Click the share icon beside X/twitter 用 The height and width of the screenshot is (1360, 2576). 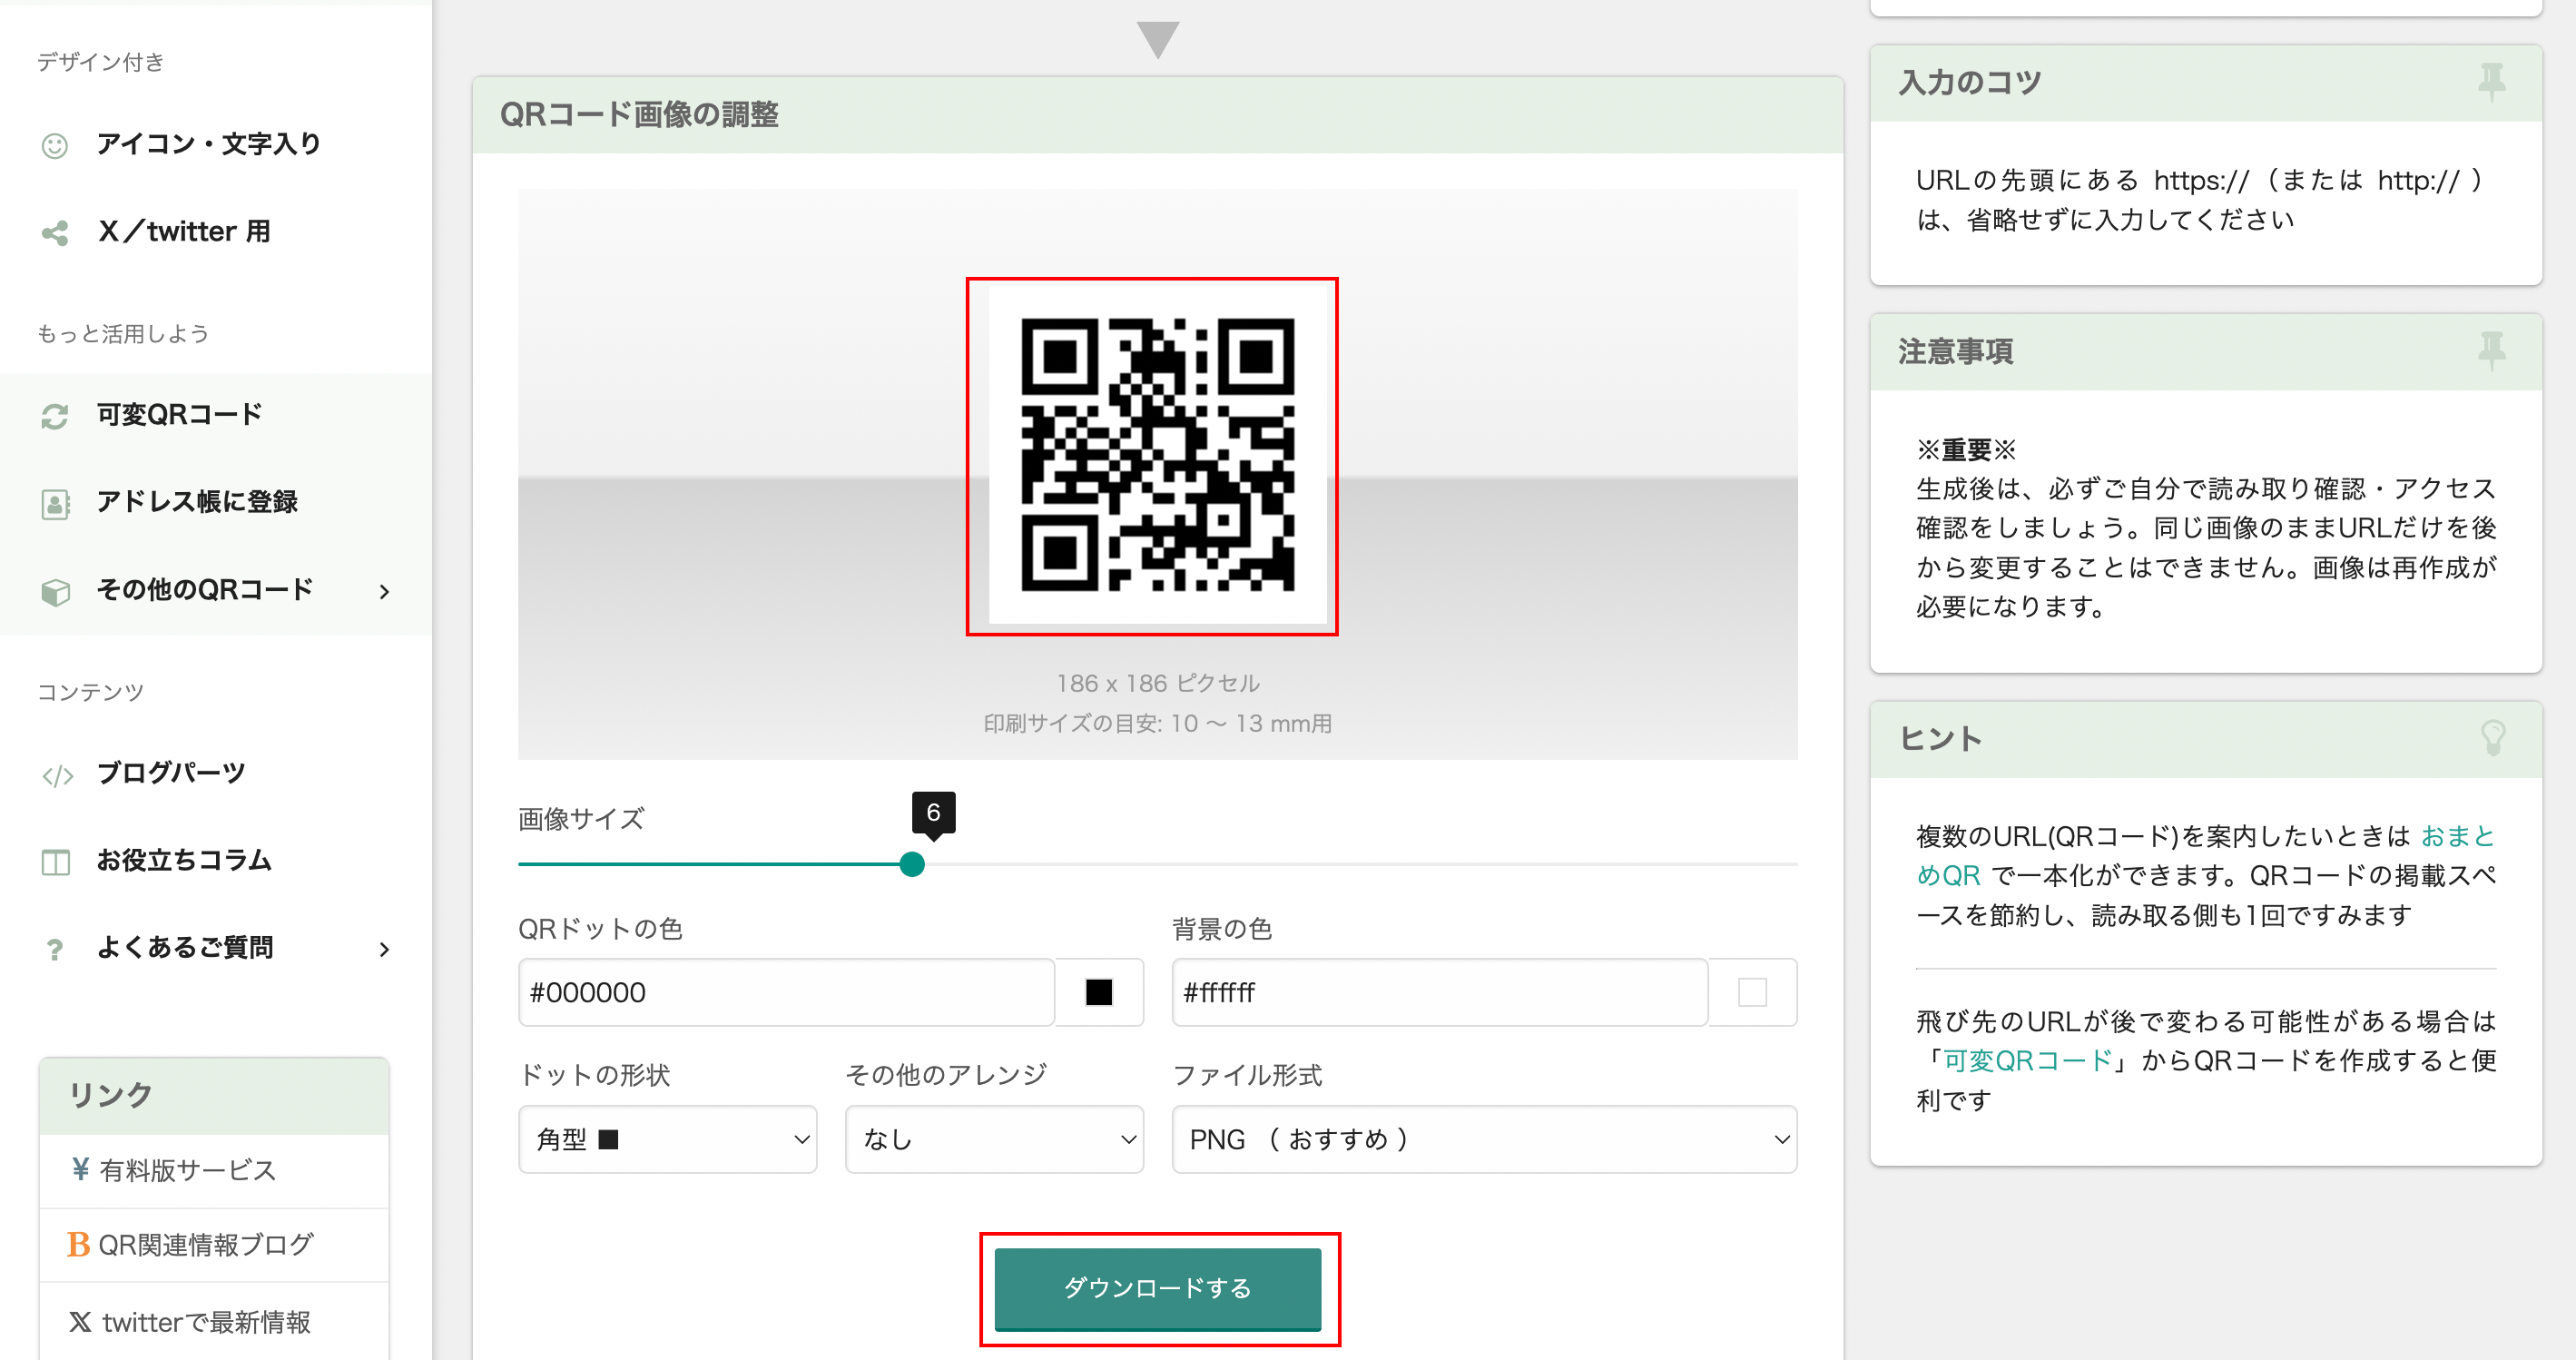click(x=54, y=233)
